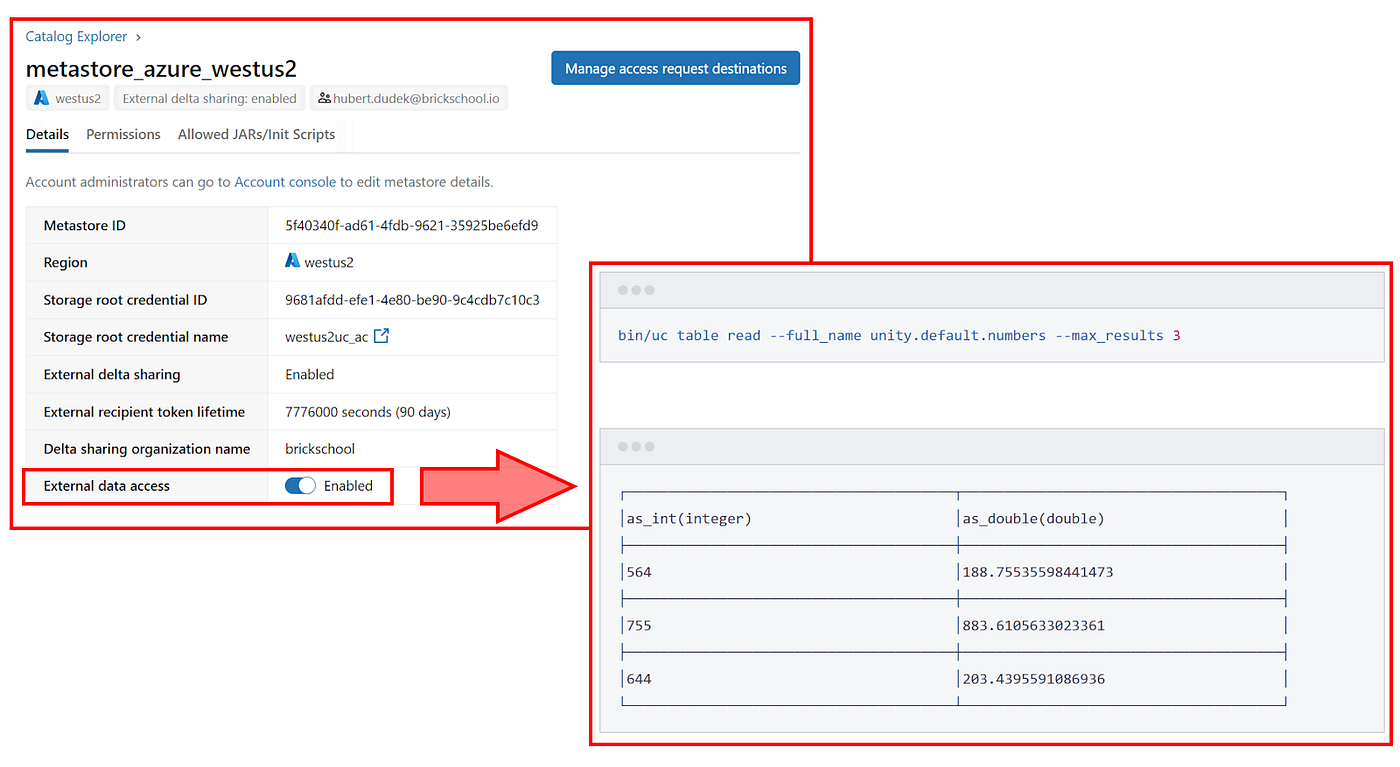The width and height of the screenshot is (1400, 767).
Task: Click the Metastore ID label
Action: [x=85, y=226]
